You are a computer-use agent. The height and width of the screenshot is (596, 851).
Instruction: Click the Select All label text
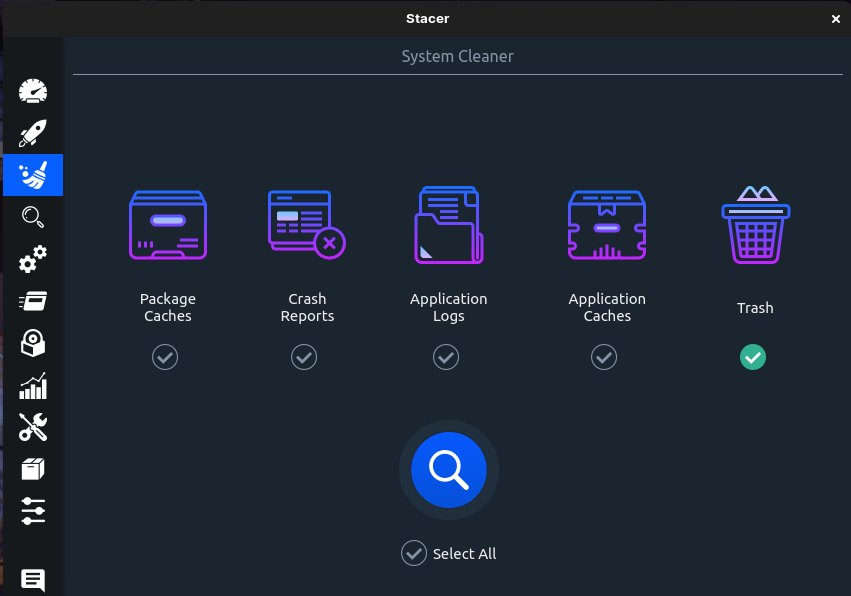465,554
